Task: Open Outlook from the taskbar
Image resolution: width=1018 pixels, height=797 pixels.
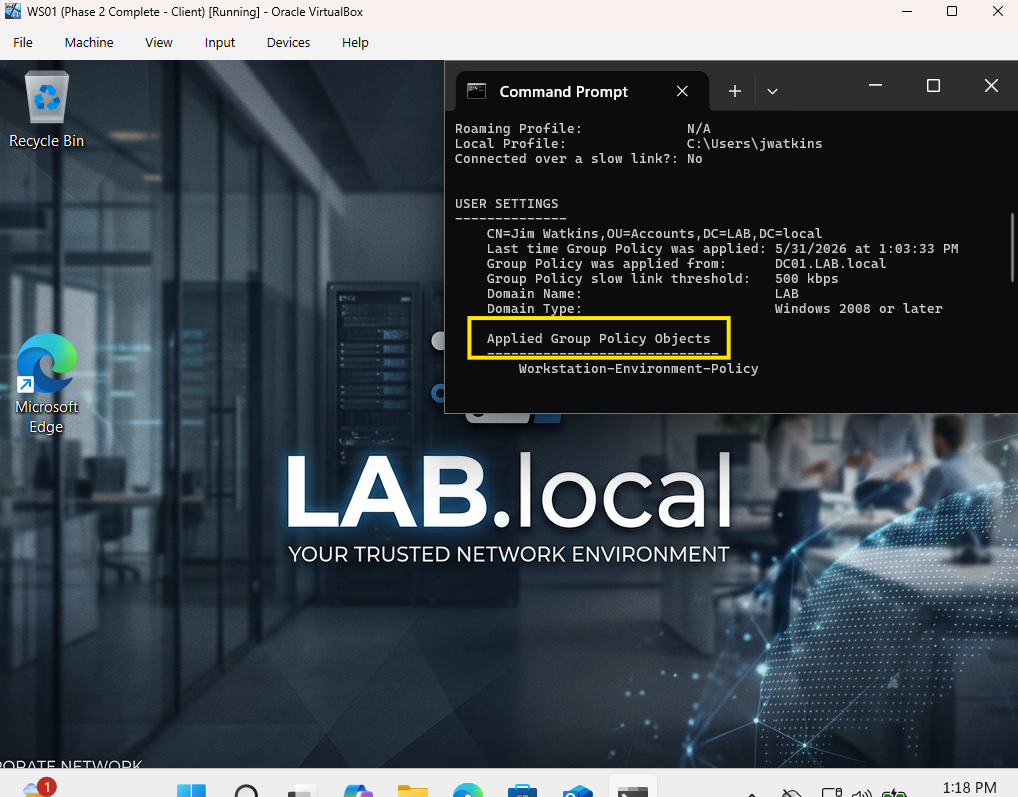Action: point(578,790)
